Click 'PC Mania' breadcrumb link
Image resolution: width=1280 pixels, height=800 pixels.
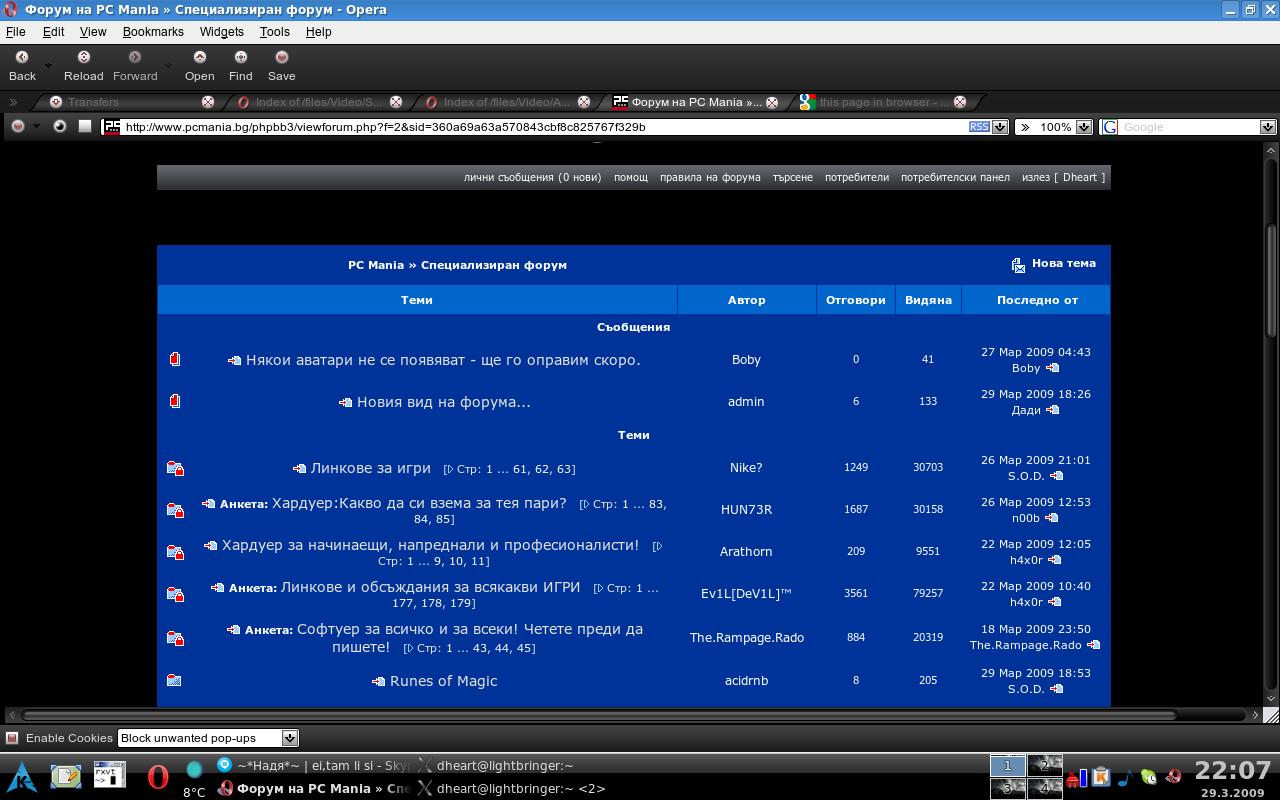tap(376, 265)
